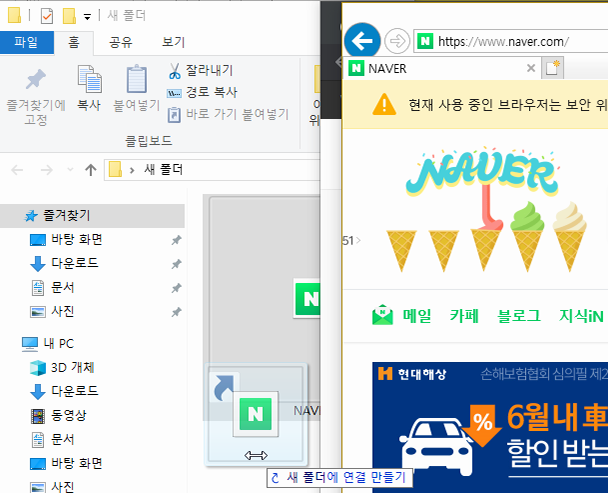The image size is (608, 493).
Task: Click the 즐겨찾기에 고정 pin icon
Action: coord(36,79)
